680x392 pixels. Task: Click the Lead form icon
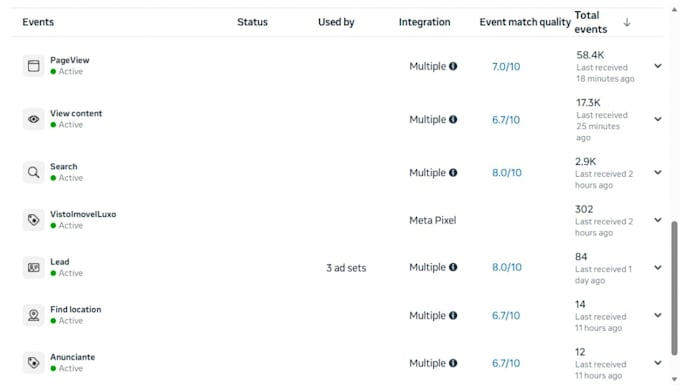33,268
